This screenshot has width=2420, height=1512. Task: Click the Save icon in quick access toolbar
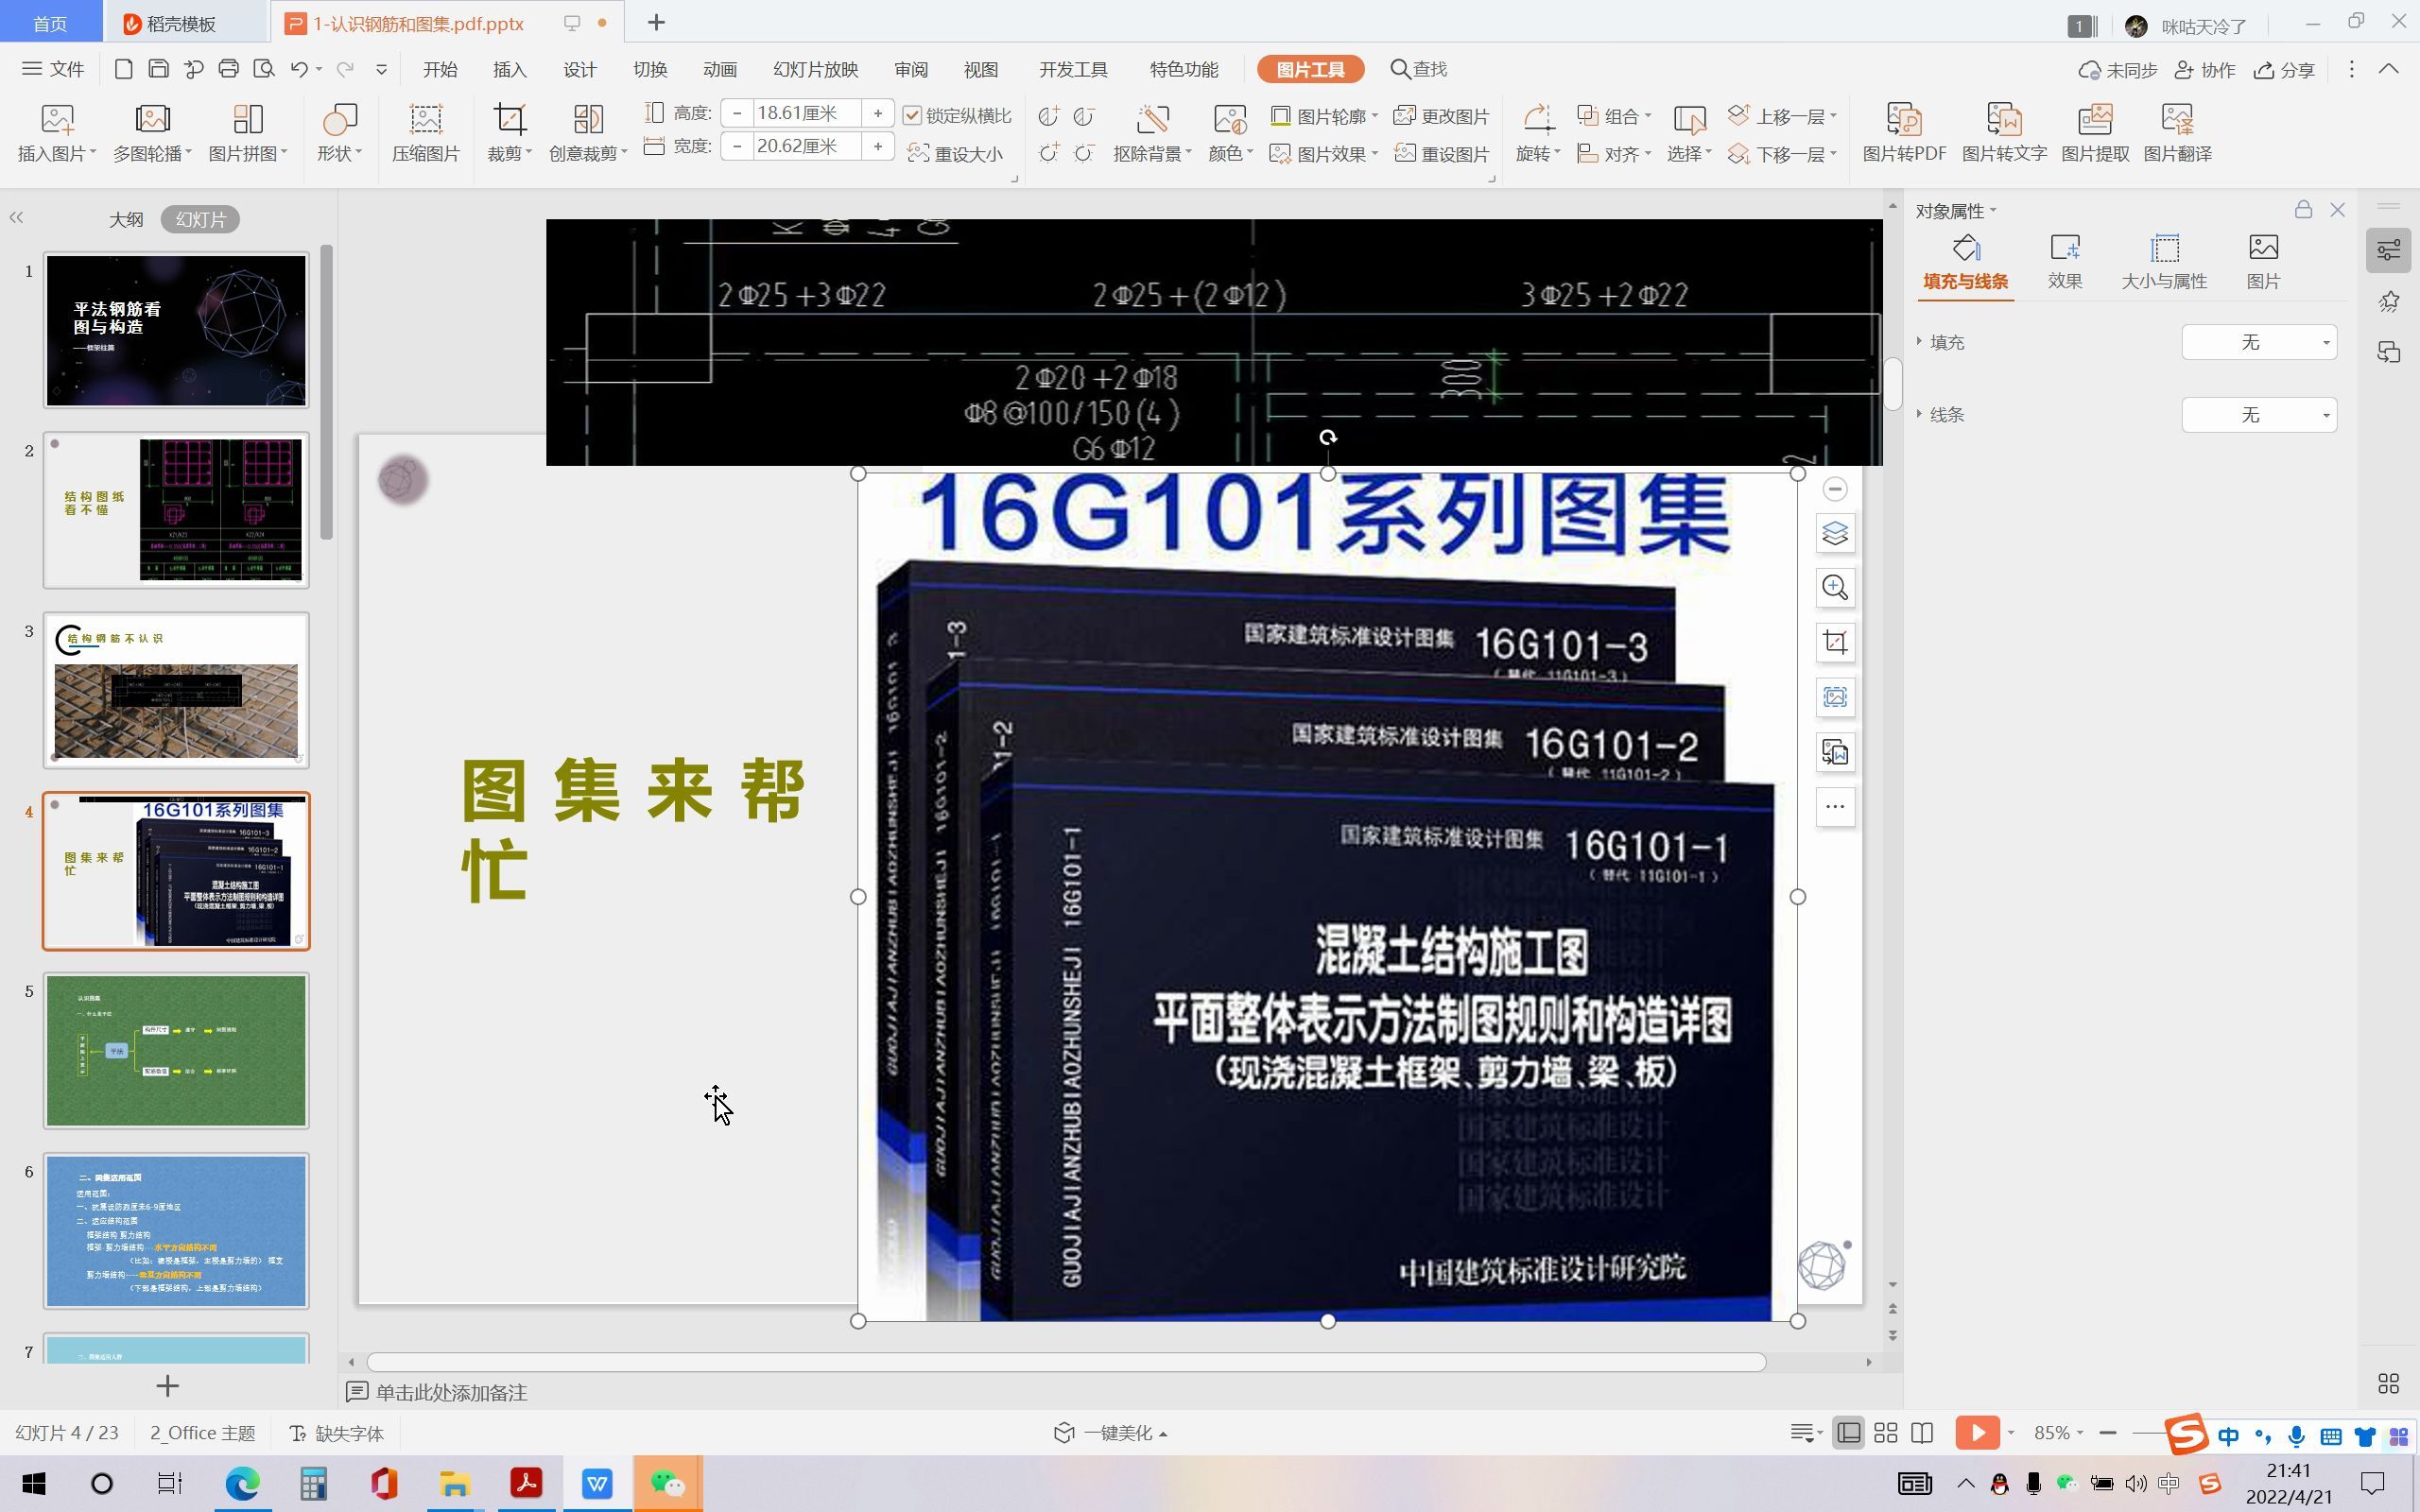[x=158, y=69]
